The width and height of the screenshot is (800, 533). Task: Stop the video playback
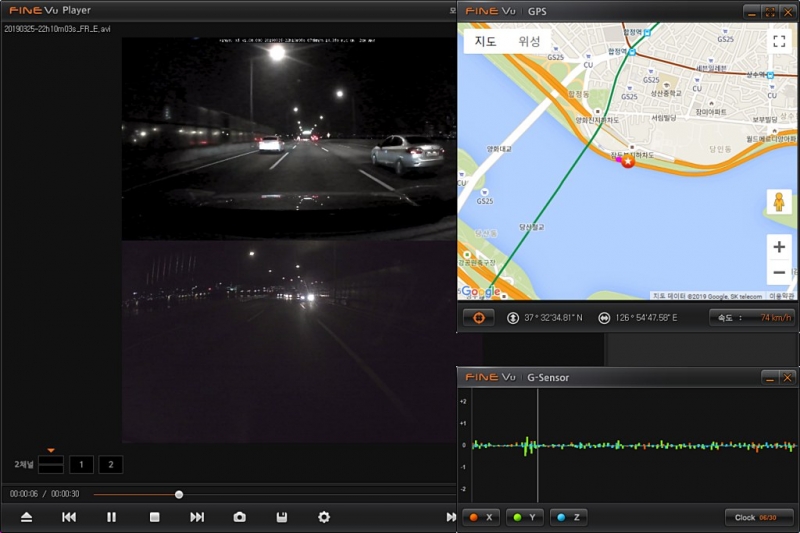tap(155, 517)
